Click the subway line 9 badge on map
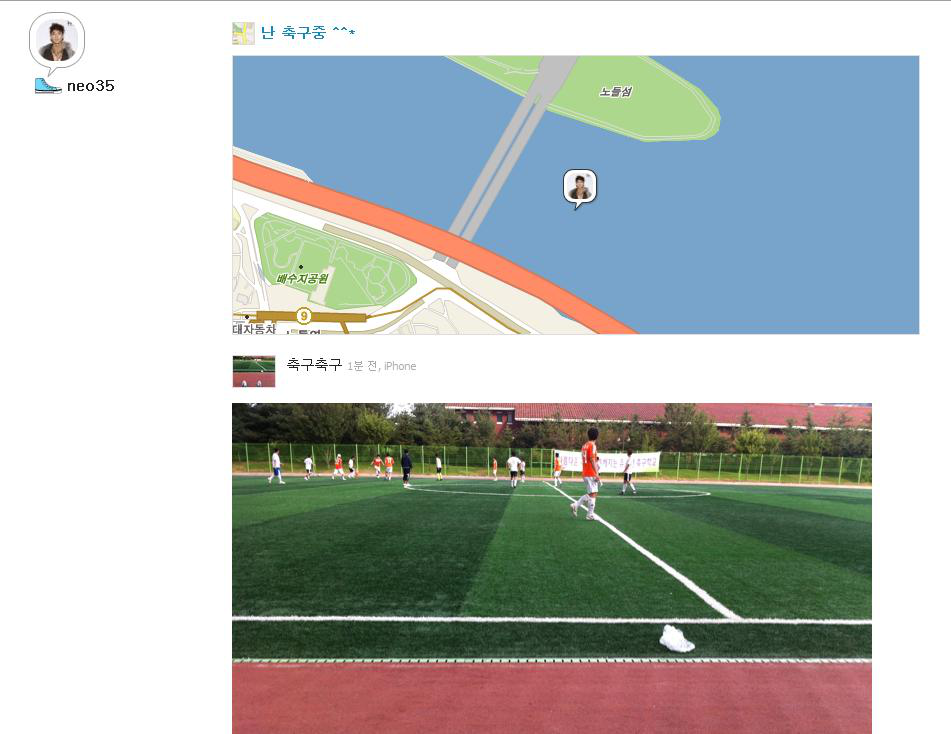The image size is (951, 734). click(304, 315)
